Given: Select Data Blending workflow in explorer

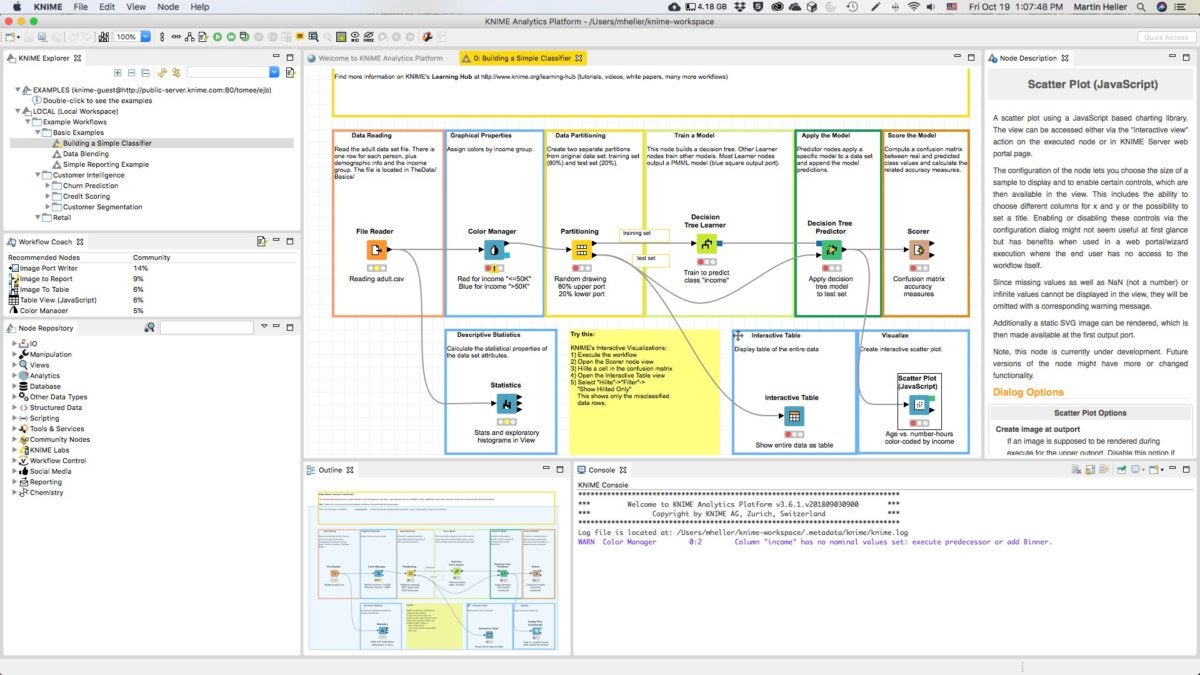Looking at the screenshot, I should coord(84,154).
